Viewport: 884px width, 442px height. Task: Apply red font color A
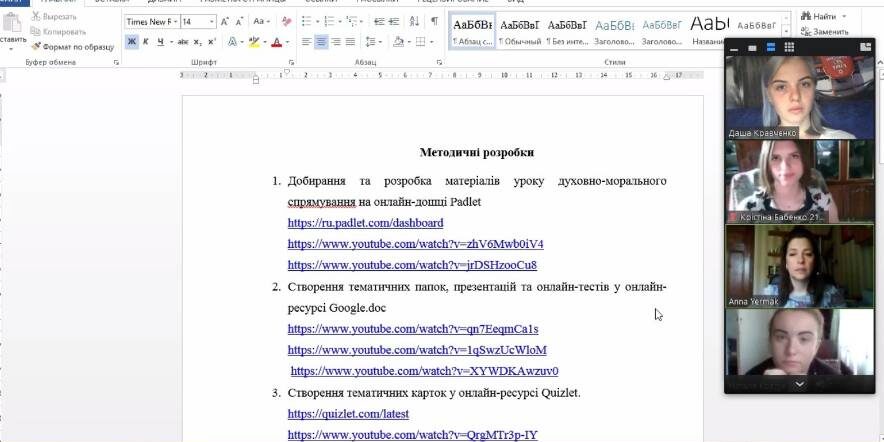point(276,42)
